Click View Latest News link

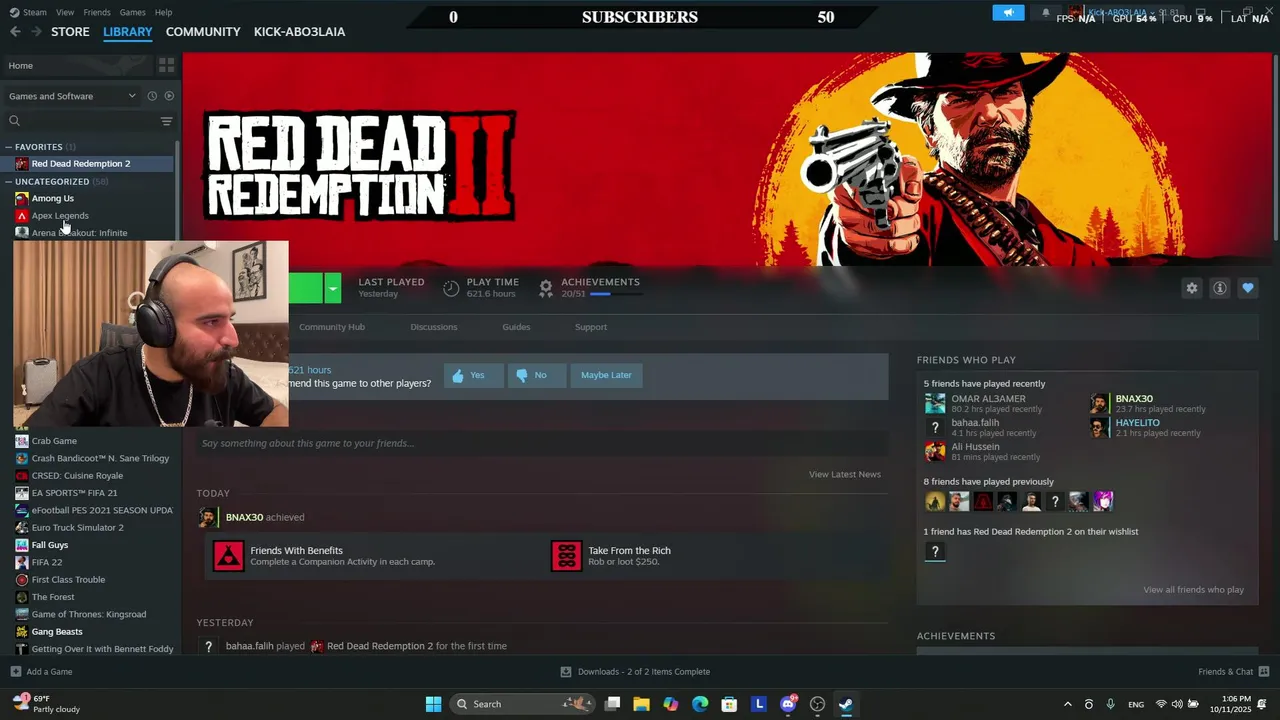coord(845,475)
